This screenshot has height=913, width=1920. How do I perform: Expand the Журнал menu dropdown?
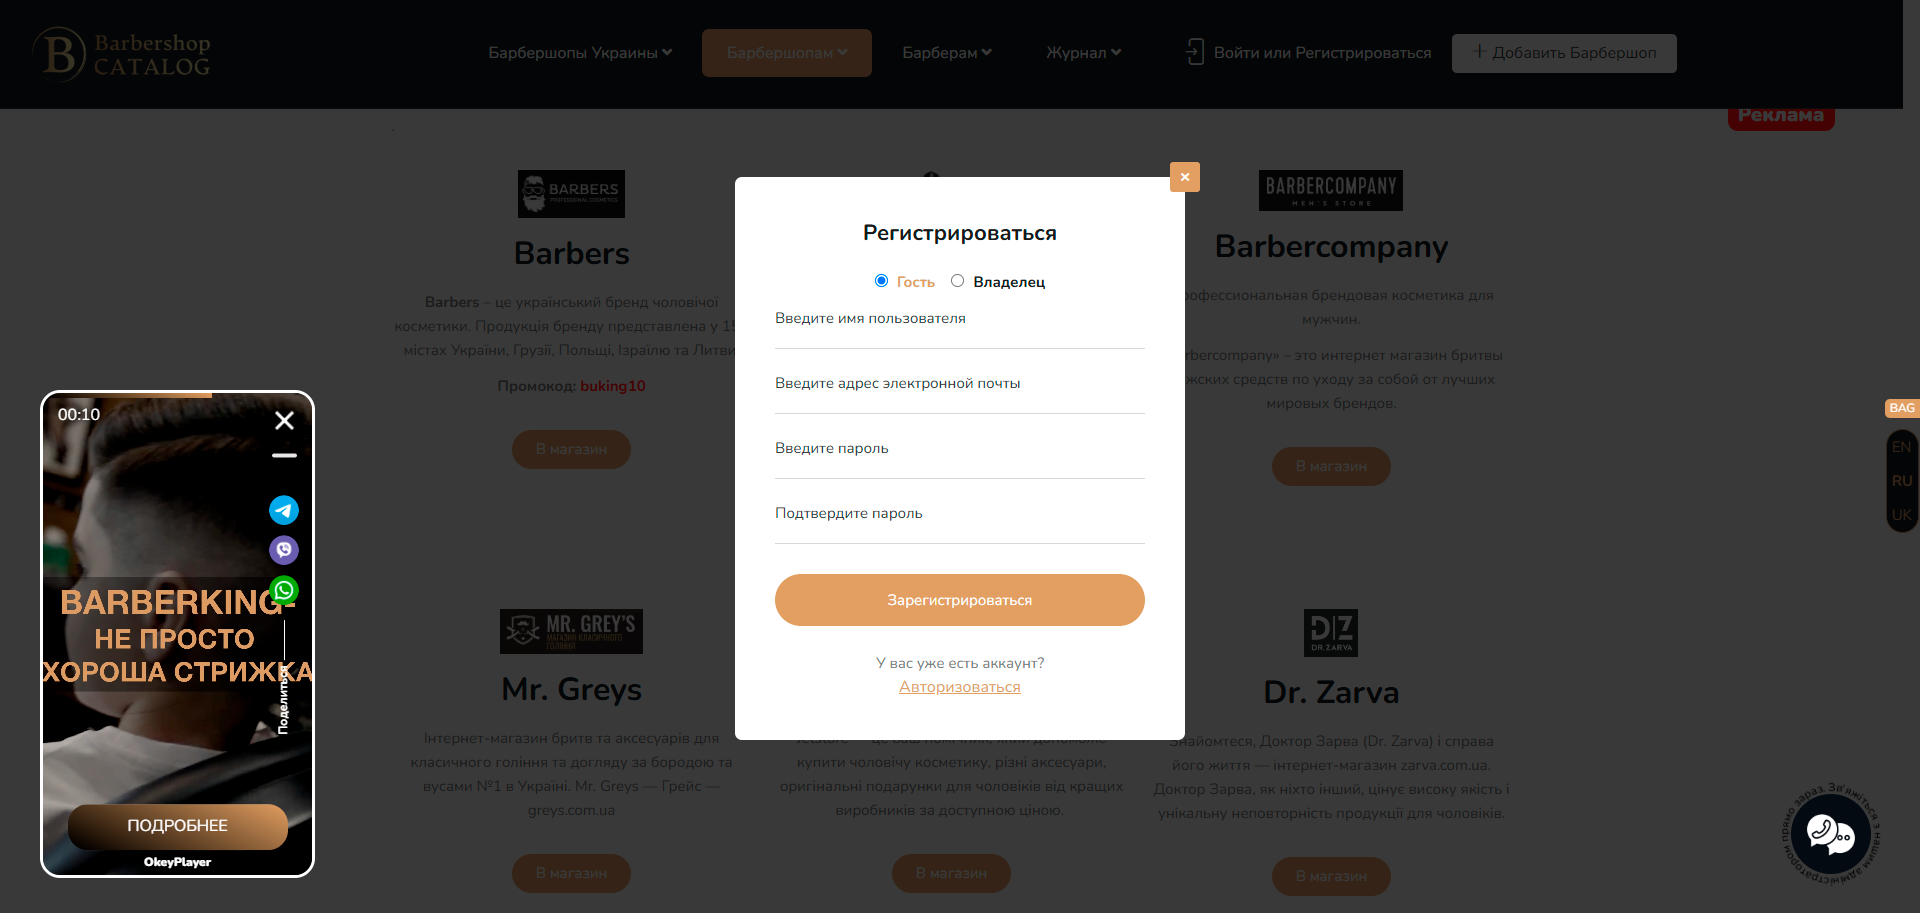click(1084, 53)
